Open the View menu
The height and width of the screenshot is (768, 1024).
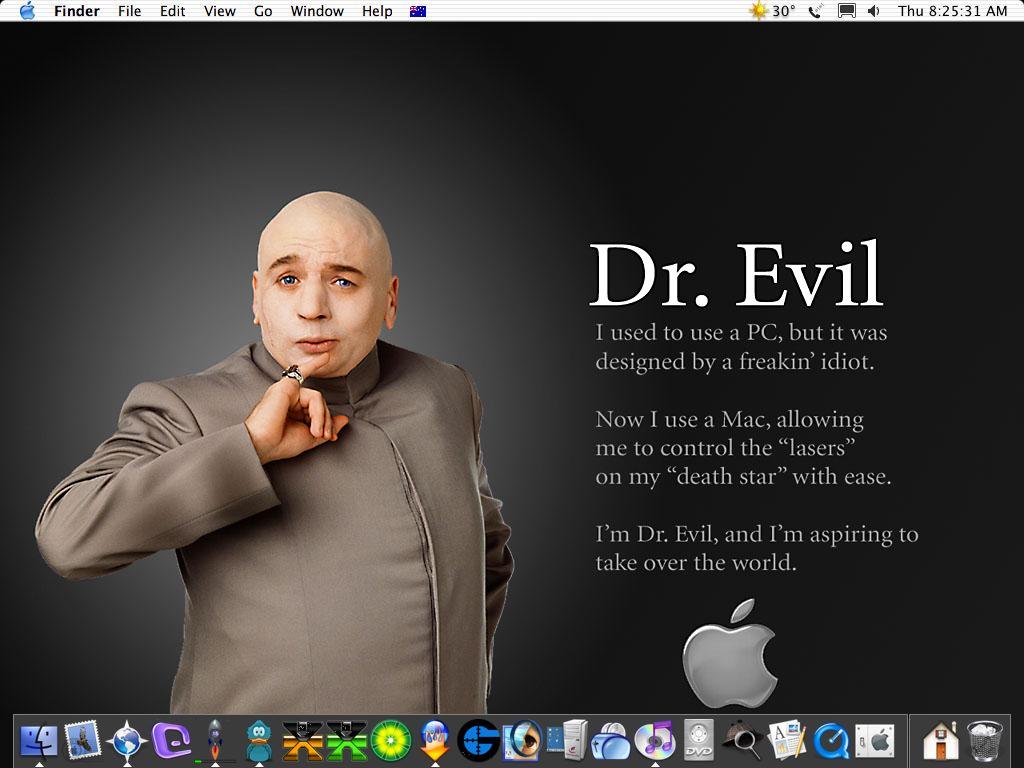(x=219, y=11)
